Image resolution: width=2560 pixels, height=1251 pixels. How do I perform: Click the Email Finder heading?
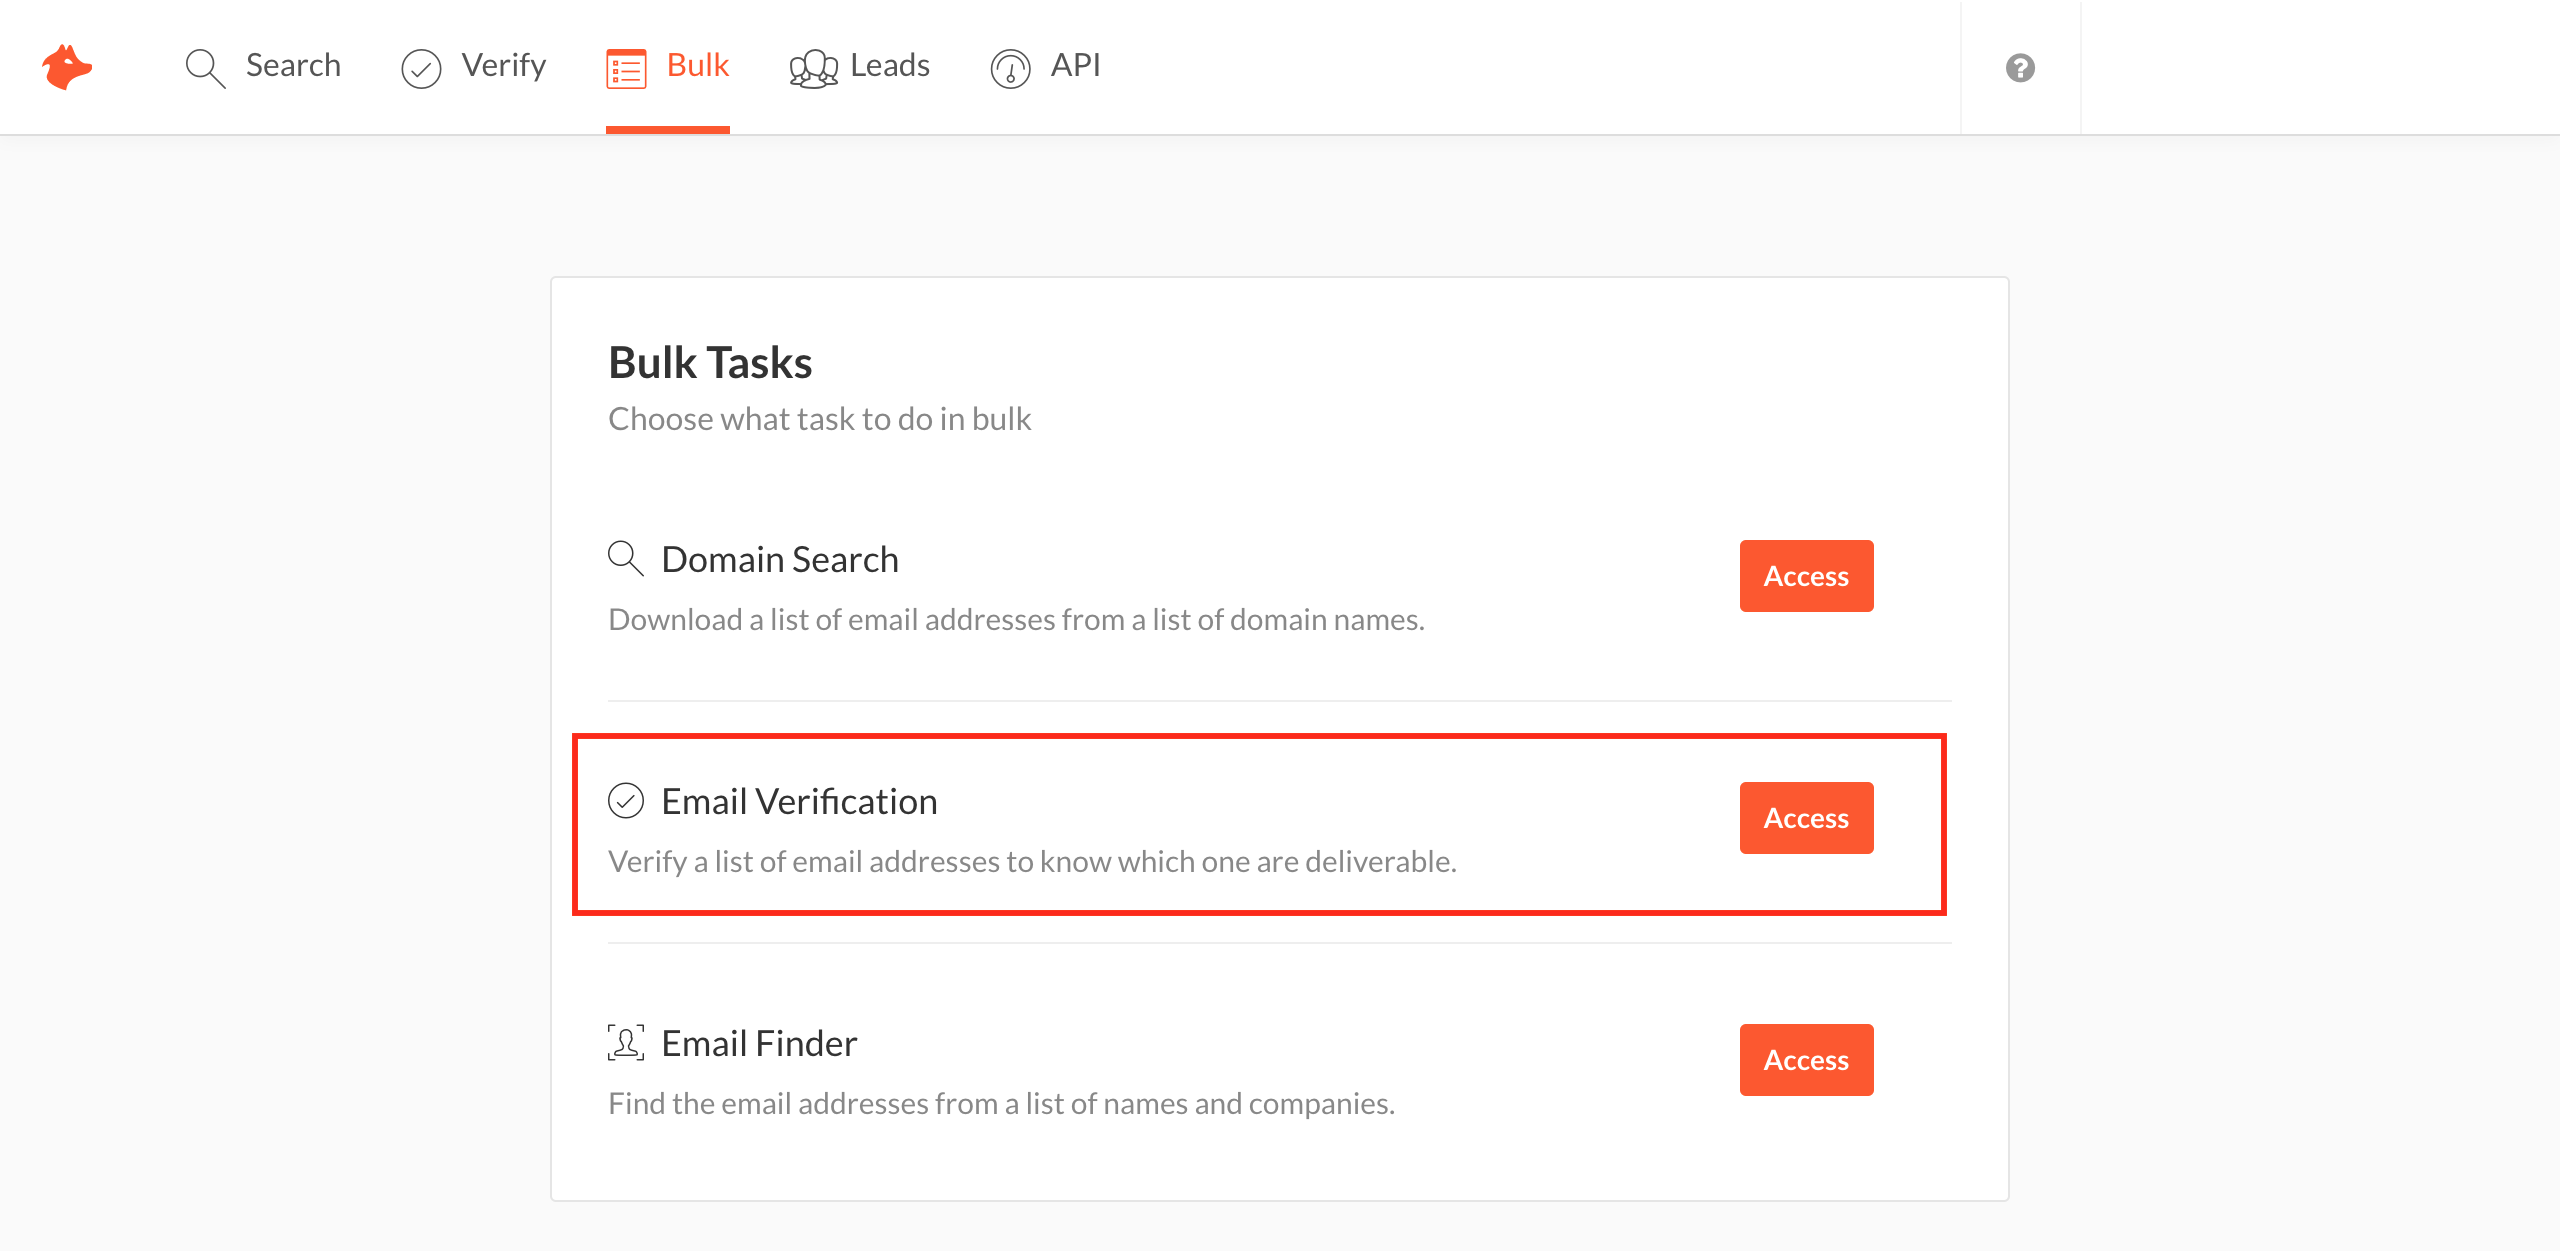[759, 1043]
